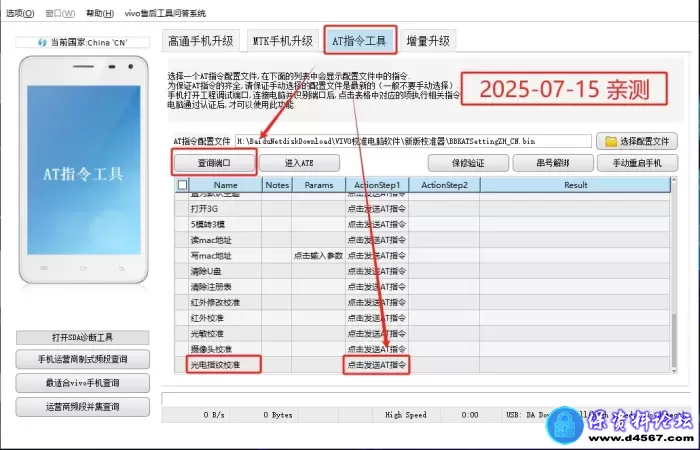
Task: Click the 查询端口 button
Action: pos(214,163)
